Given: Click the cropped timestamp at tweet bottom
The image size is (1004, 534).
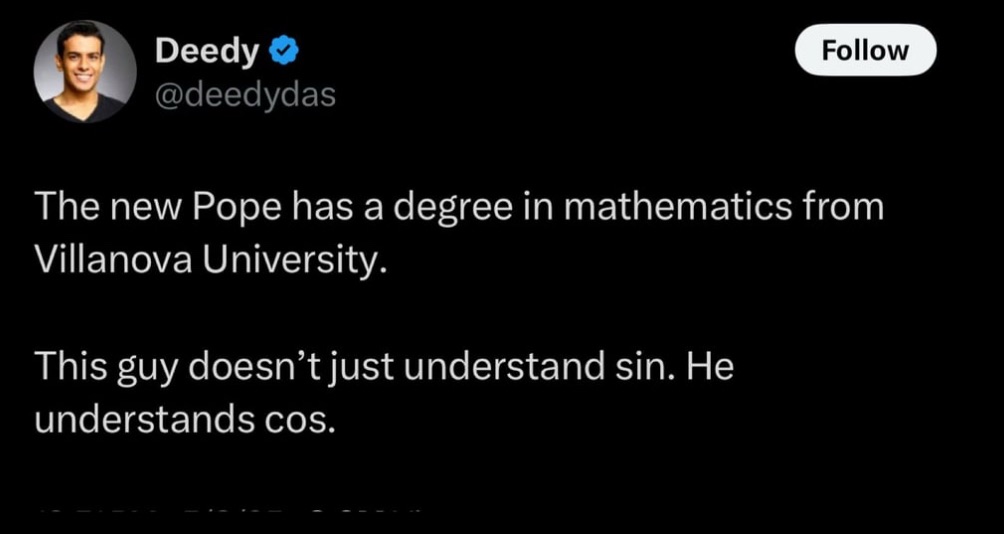Looking at the screenshot, I should pyautogui.click(x=231, y=509).
